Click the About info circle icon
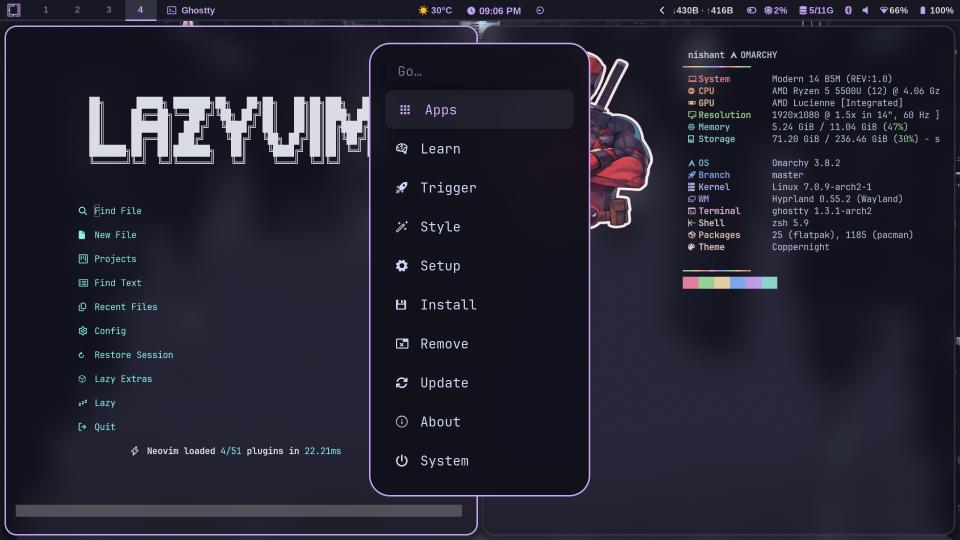Viewport: 960px width, 540px height. click(x=402, y=422)
